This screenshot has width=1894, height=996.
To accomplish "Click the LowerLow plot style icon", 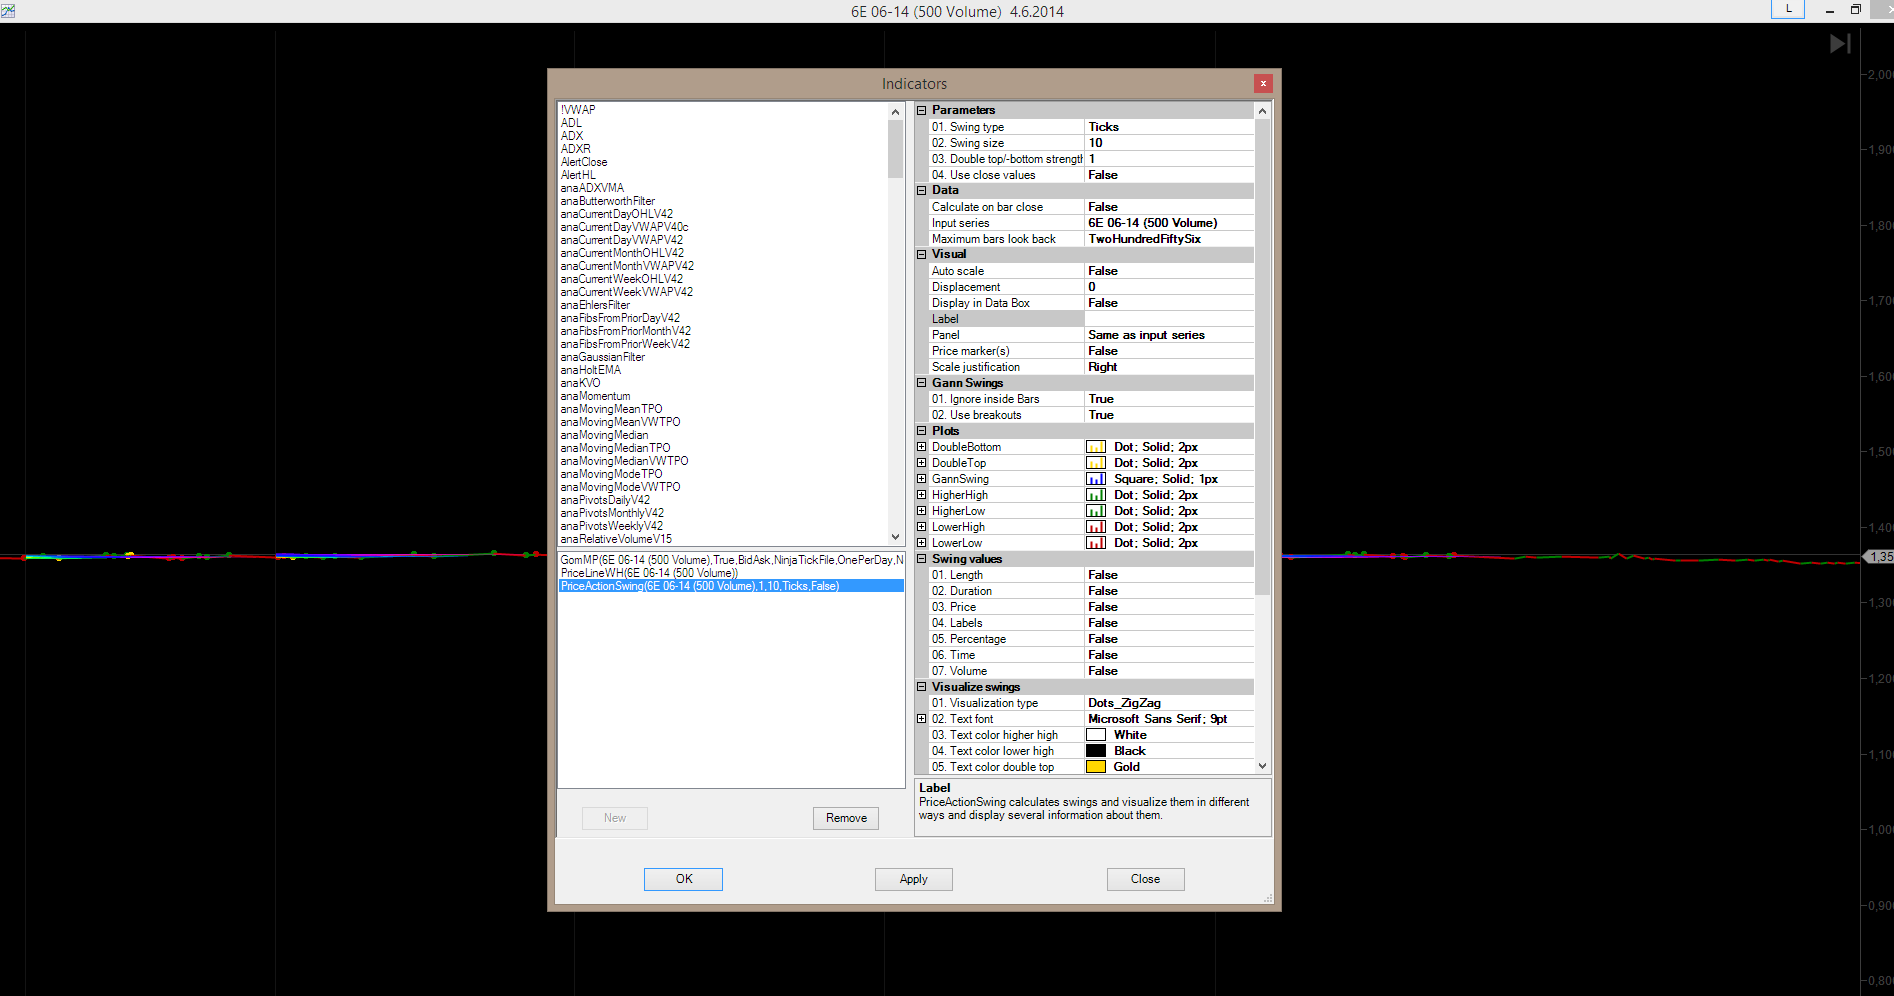I will tap(1096, 543).
